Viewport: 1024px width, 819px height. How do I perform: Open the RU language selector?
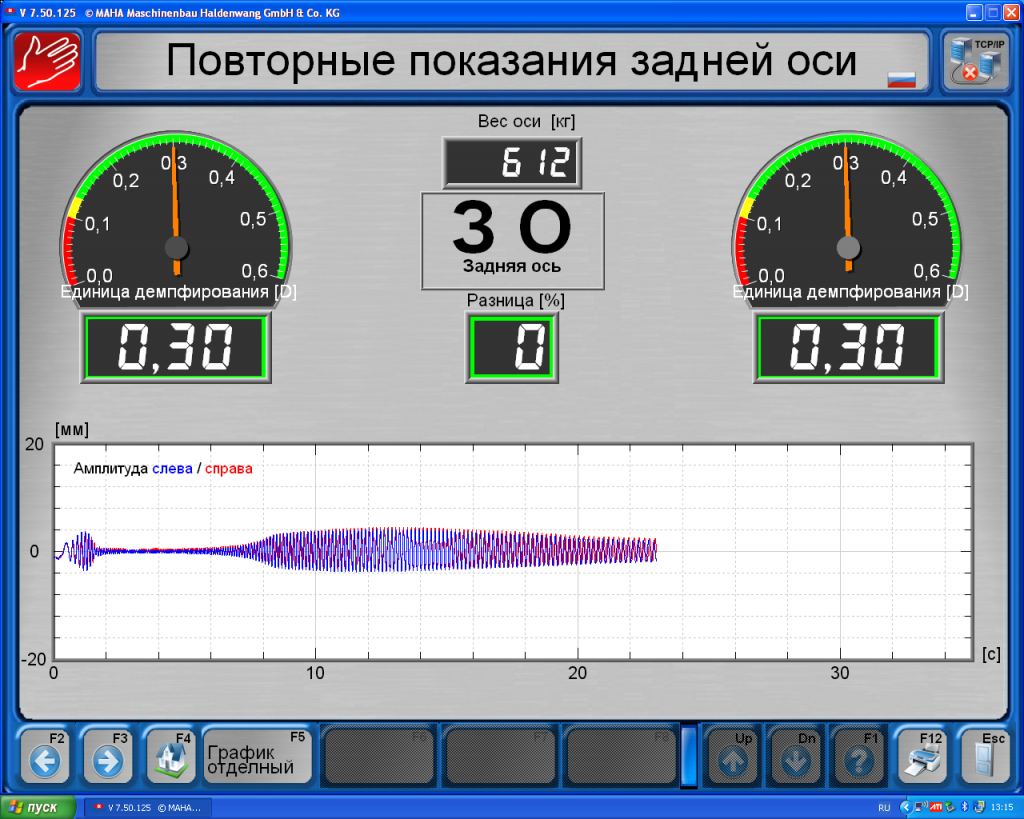click(x=883, y=809)
